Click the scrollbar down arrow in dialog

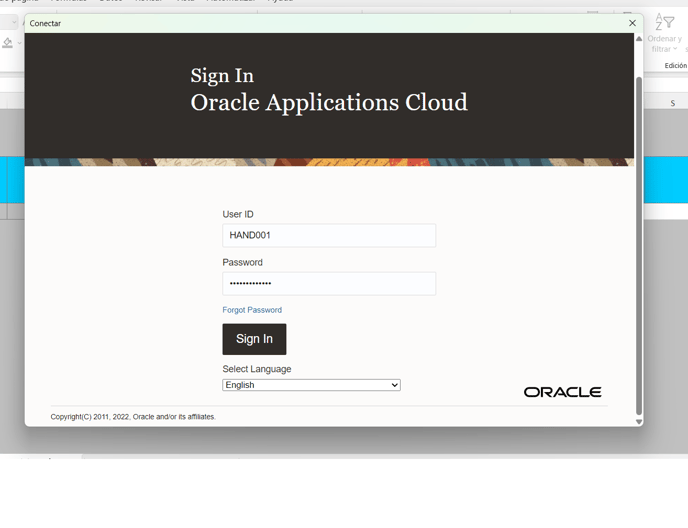coord(639,422)
